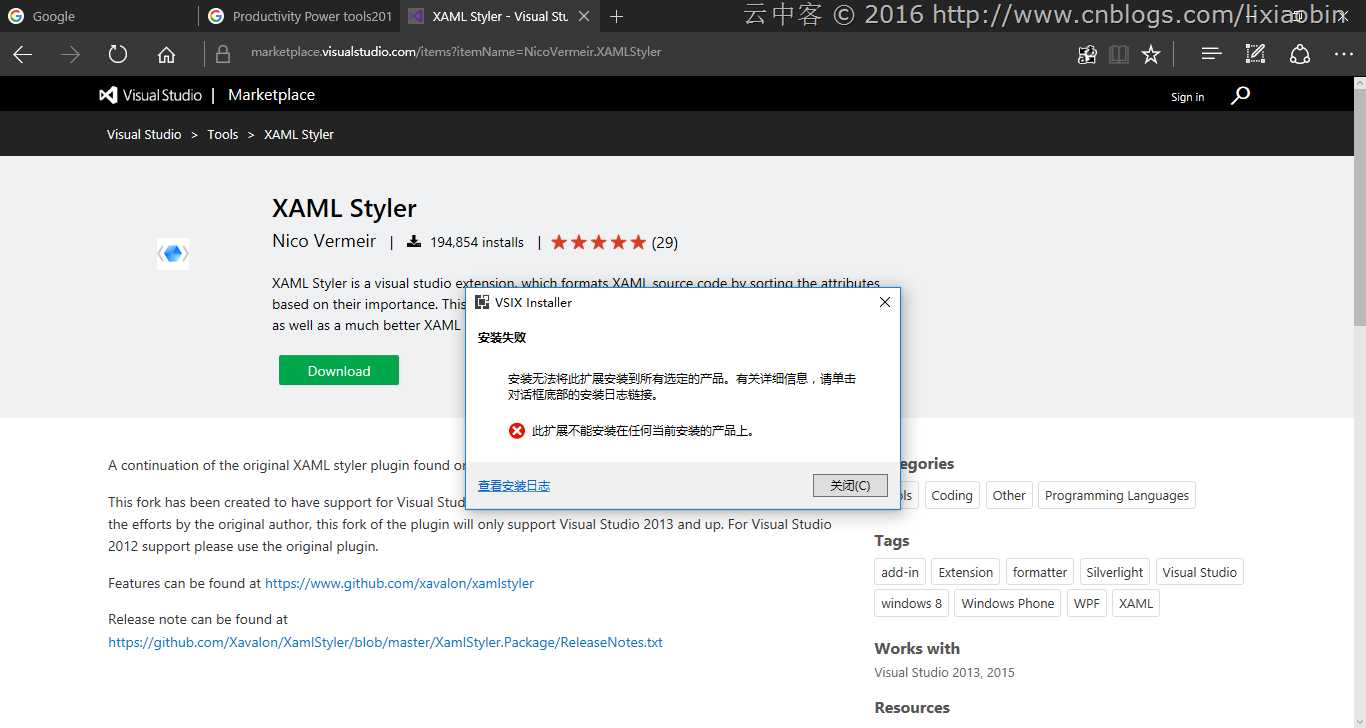Click the installs download icon

[414, 242]
